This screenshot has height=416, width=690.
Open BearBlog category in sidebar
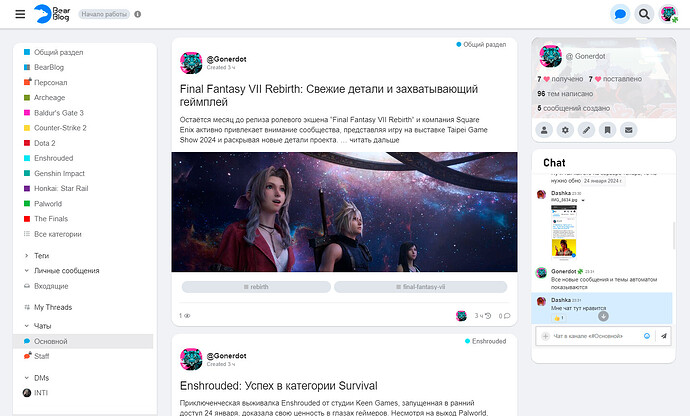(49, 67)
